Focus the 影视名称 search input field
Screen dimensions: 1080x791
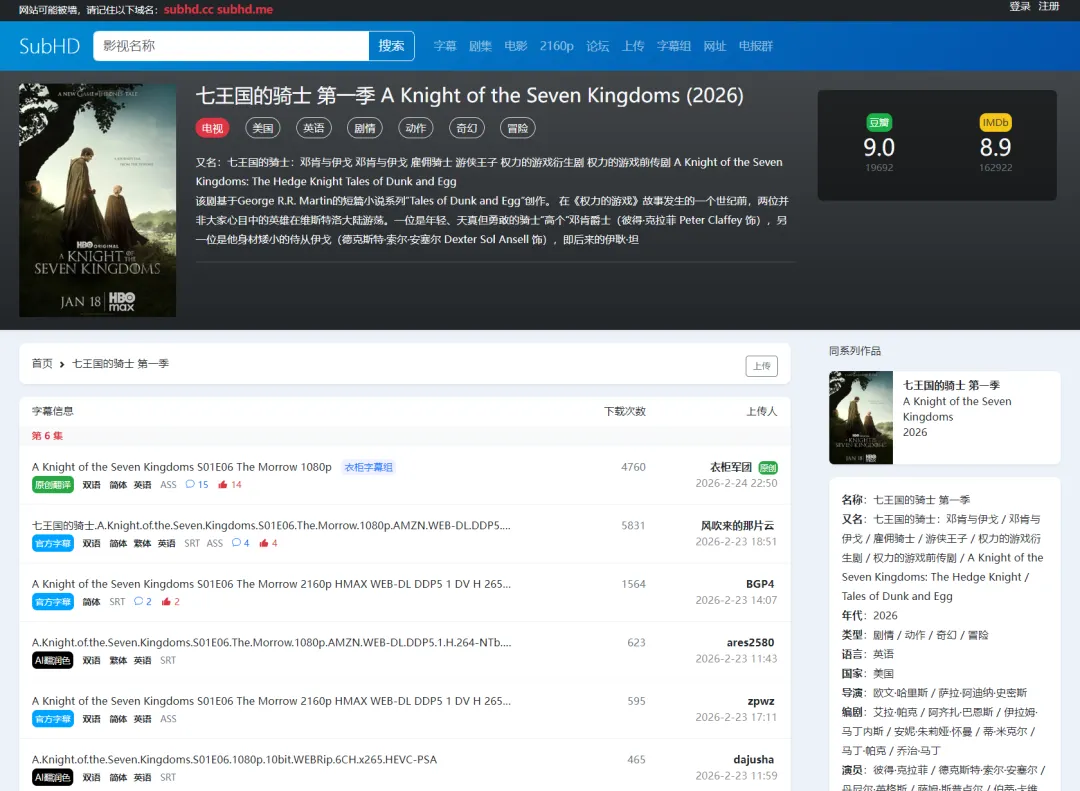231,46
